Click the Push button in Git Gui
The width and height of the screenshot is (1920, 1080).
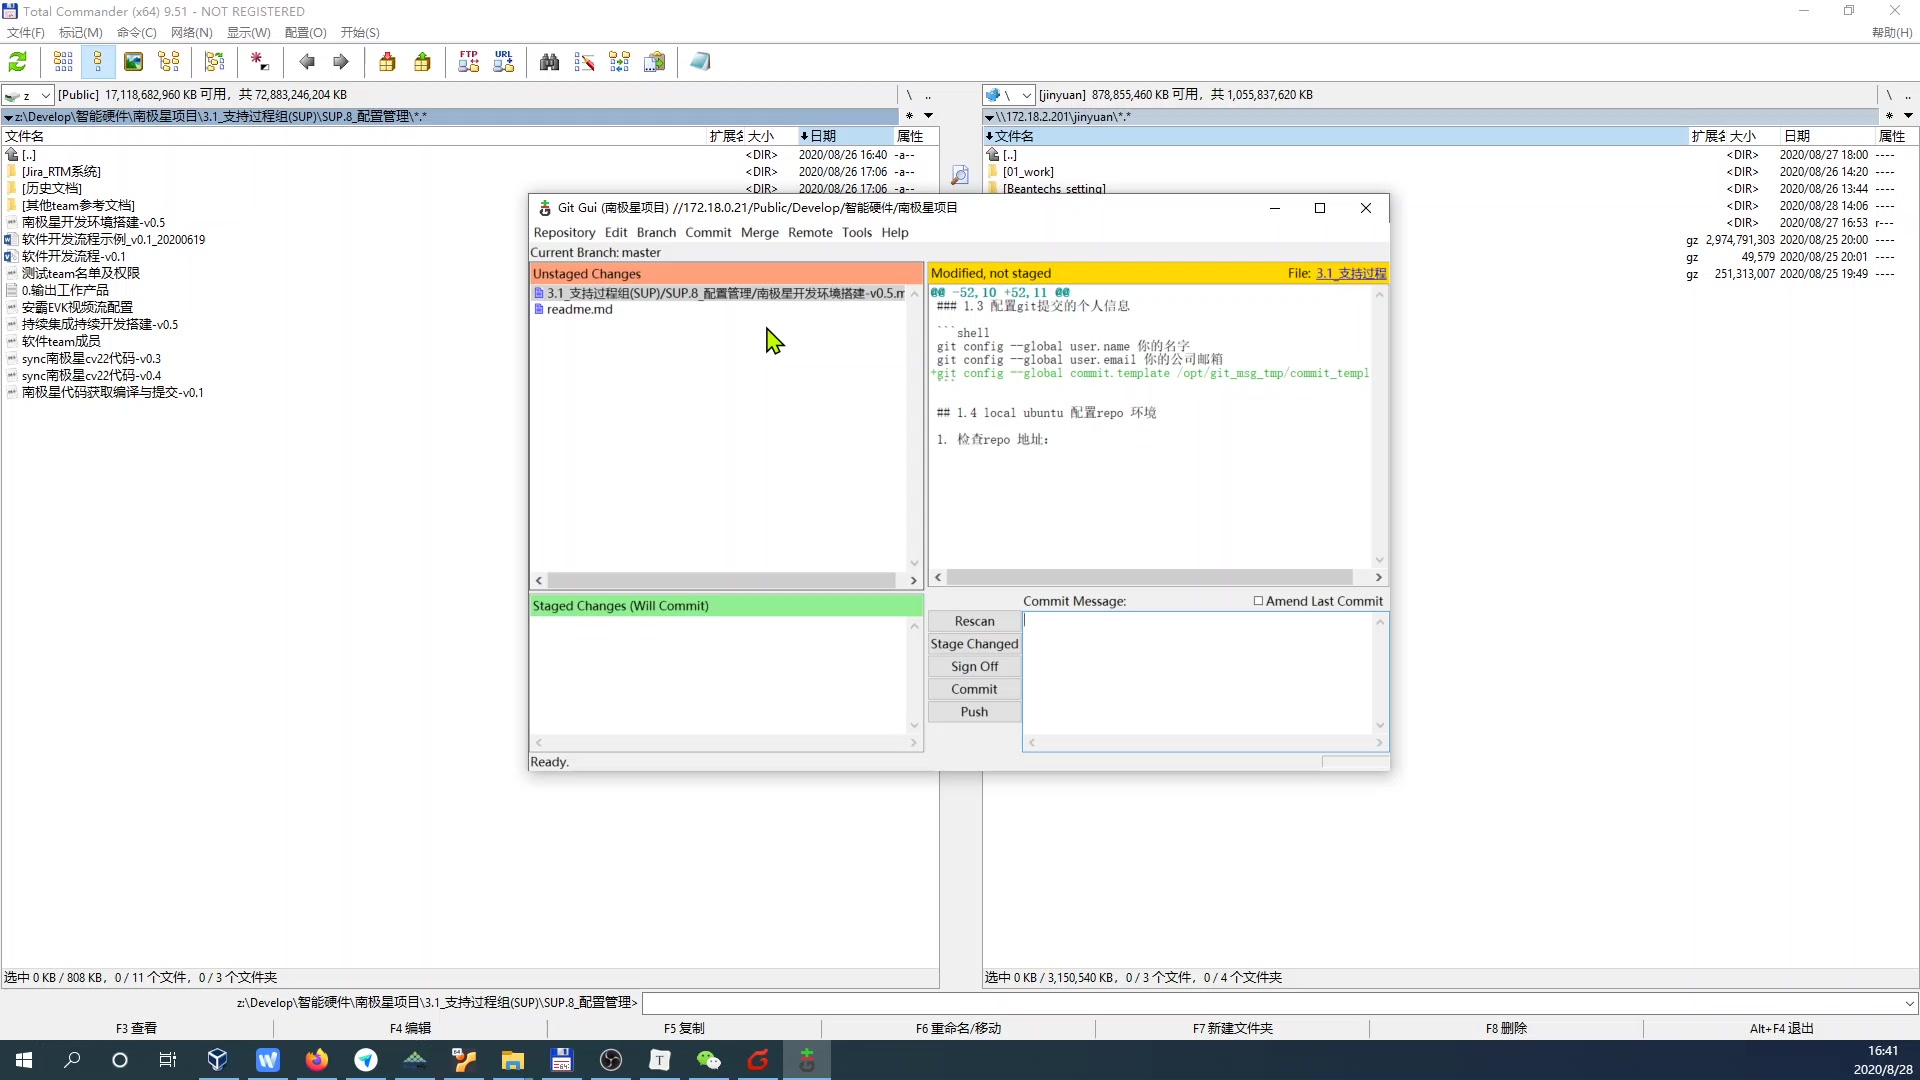pyautogui.click(x=975, y=711)
